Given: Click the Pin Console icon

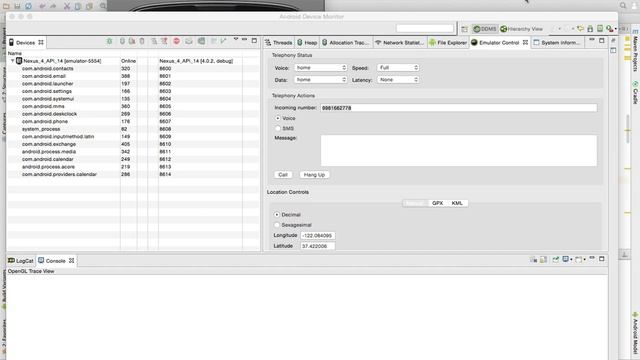Looking at the screenshot, I should point(556,260).
